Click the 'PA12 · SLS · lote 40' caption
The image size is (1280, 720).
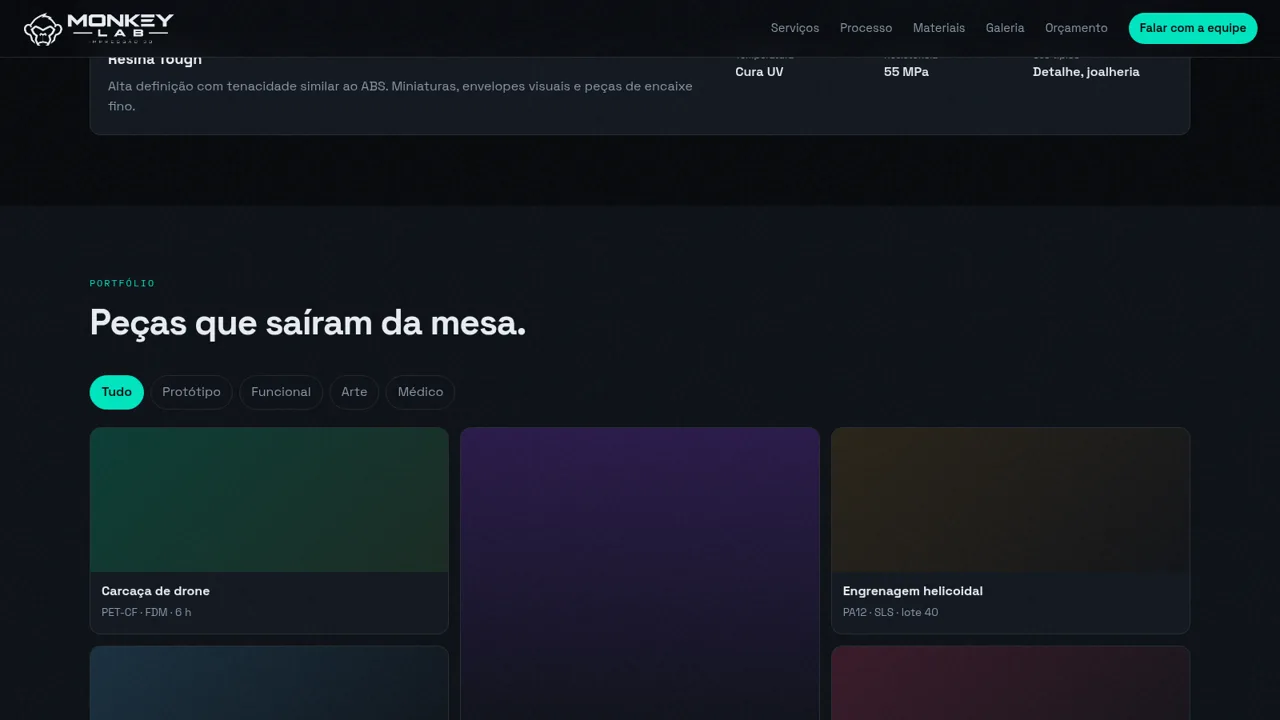[890, 612]
